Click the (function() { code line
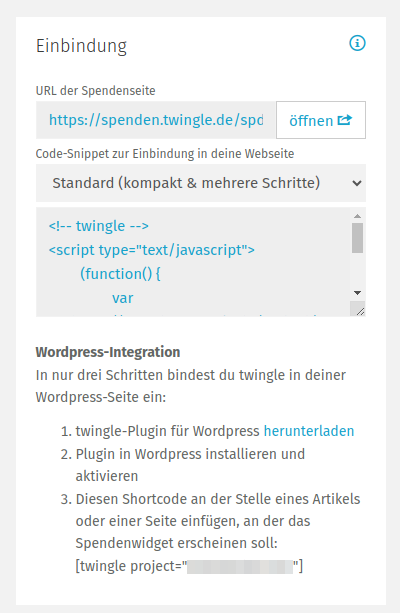Screen dimensions: 400x613 [x=120, y=274]
